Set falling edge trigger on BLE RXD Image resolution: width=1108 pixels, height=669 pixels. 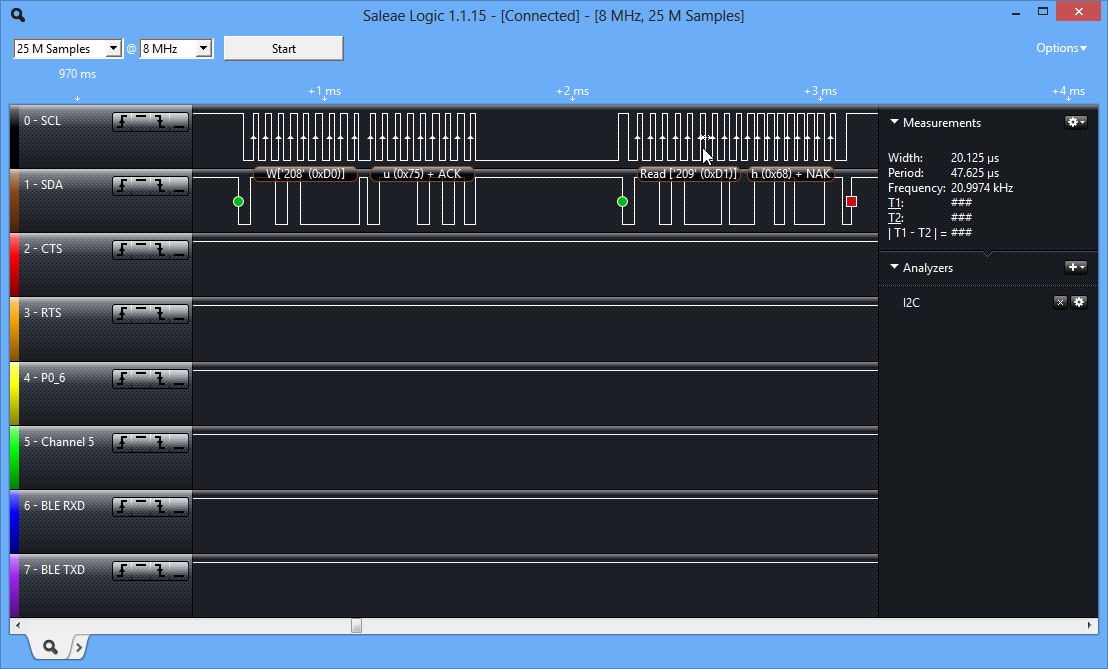tap(160, 507)
